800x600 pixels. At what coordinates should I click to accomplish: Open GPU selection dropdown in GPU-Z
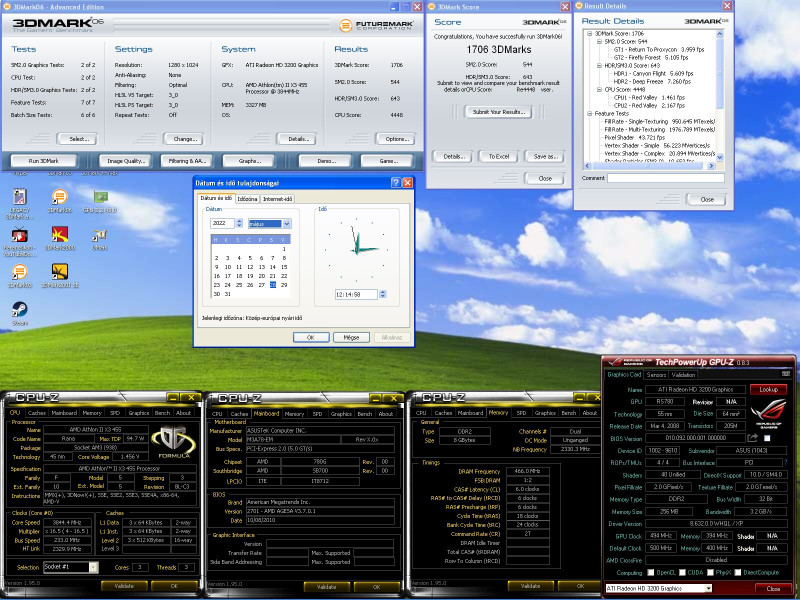(x=708, y=588)
